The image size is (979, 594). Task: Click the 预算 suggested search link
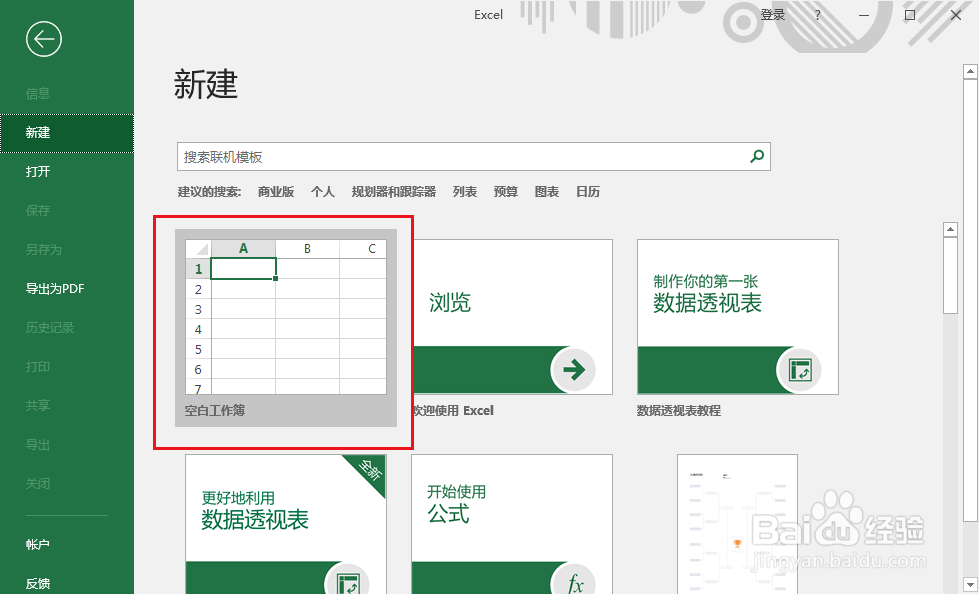pos(506,192)
